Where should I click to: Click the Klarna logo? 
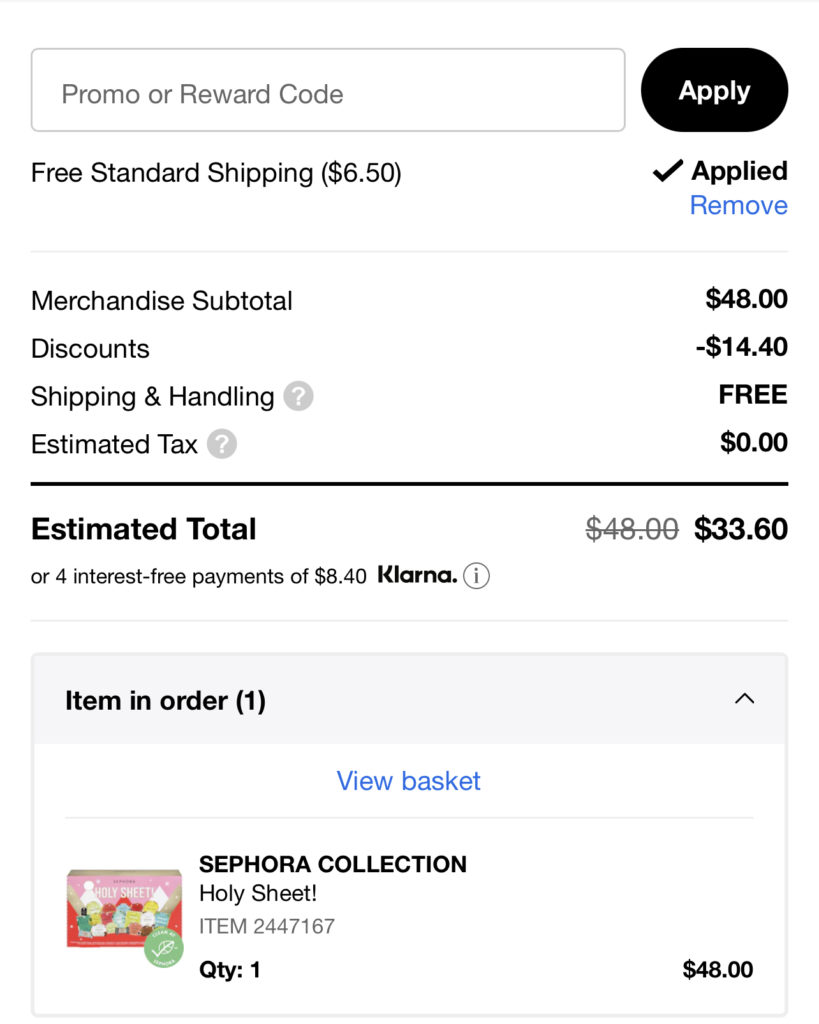(x=417, y=576)
